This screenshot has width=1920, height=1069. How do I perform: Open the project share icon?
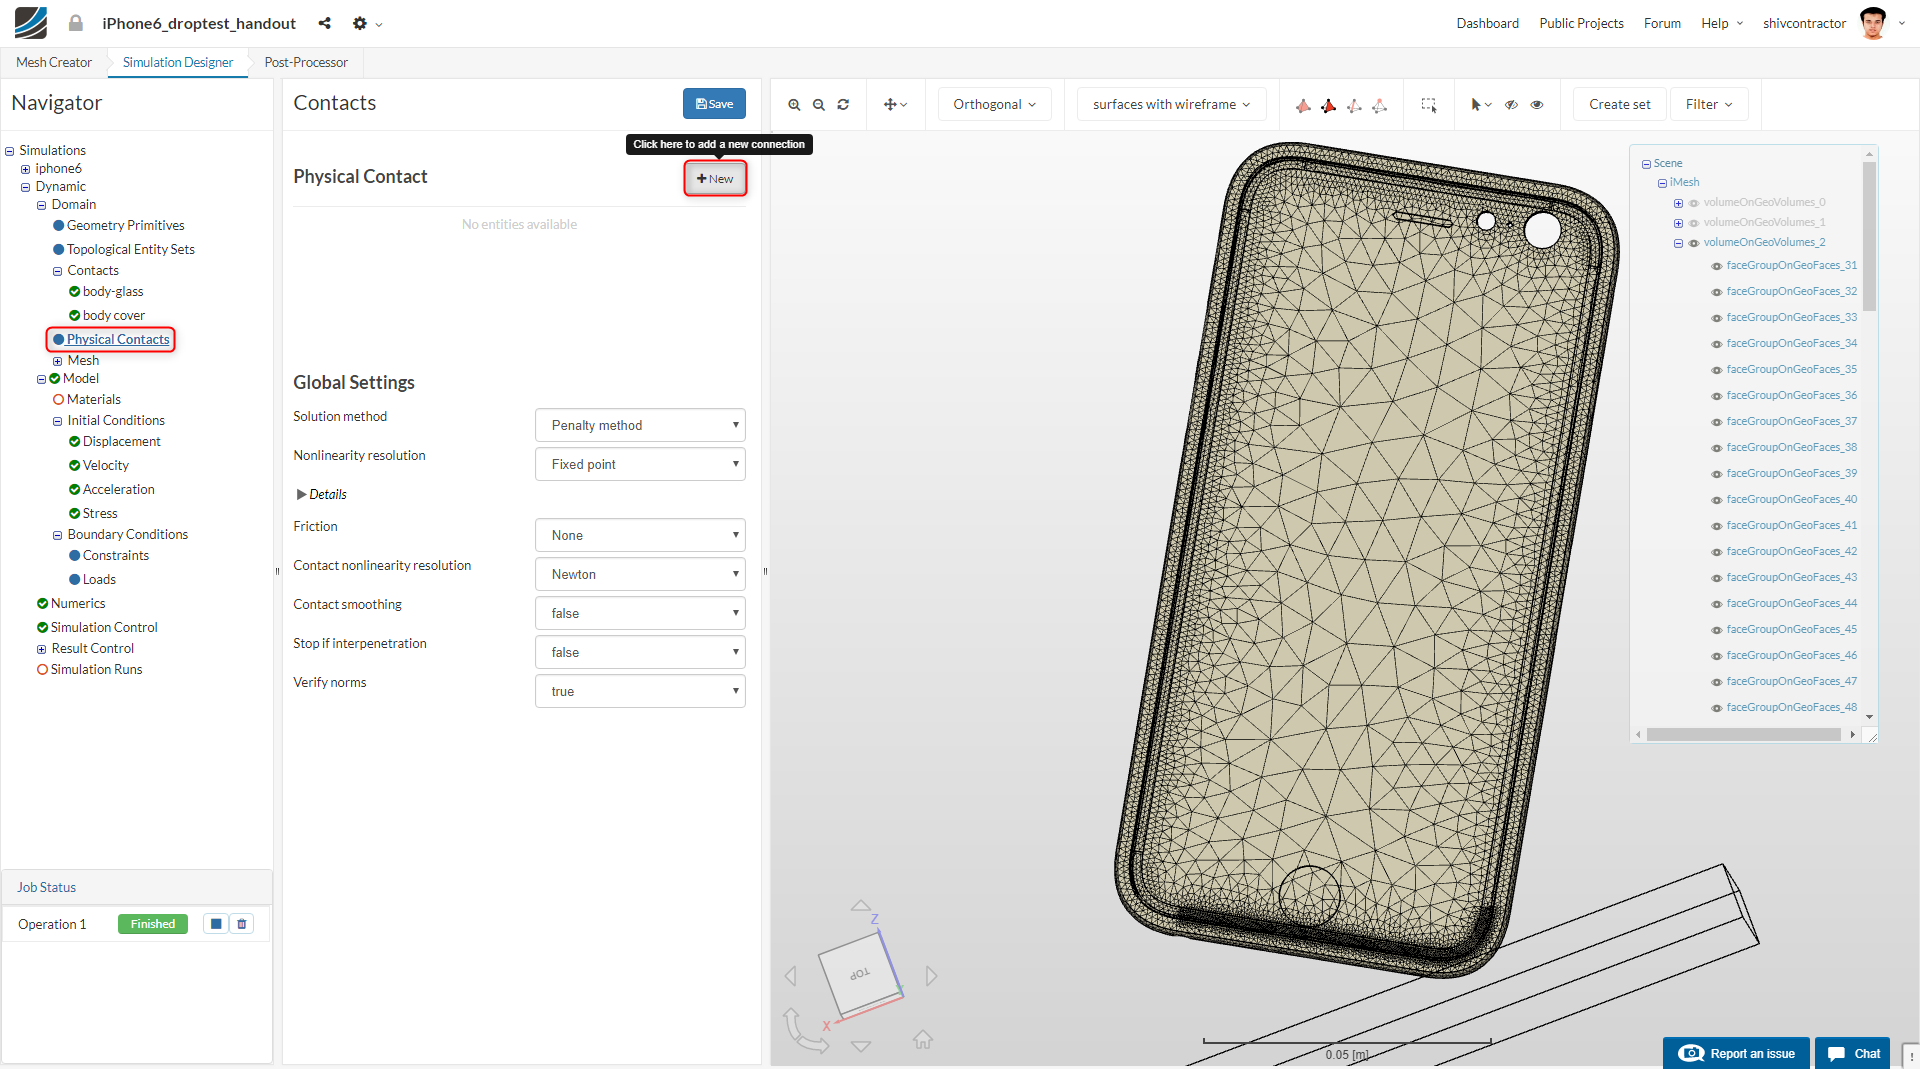(x=324, y=23)
